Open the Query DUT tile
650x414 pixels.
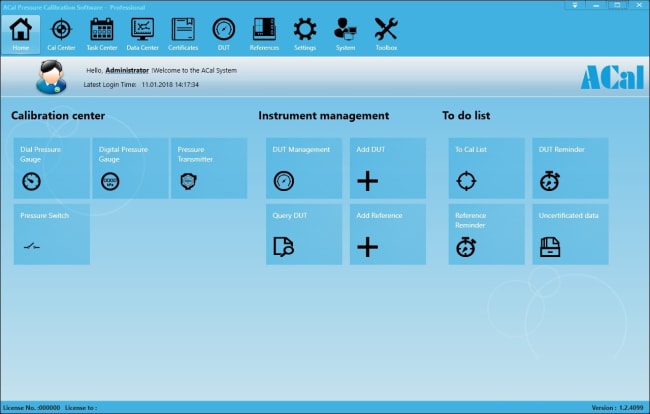tap(304, 234)
